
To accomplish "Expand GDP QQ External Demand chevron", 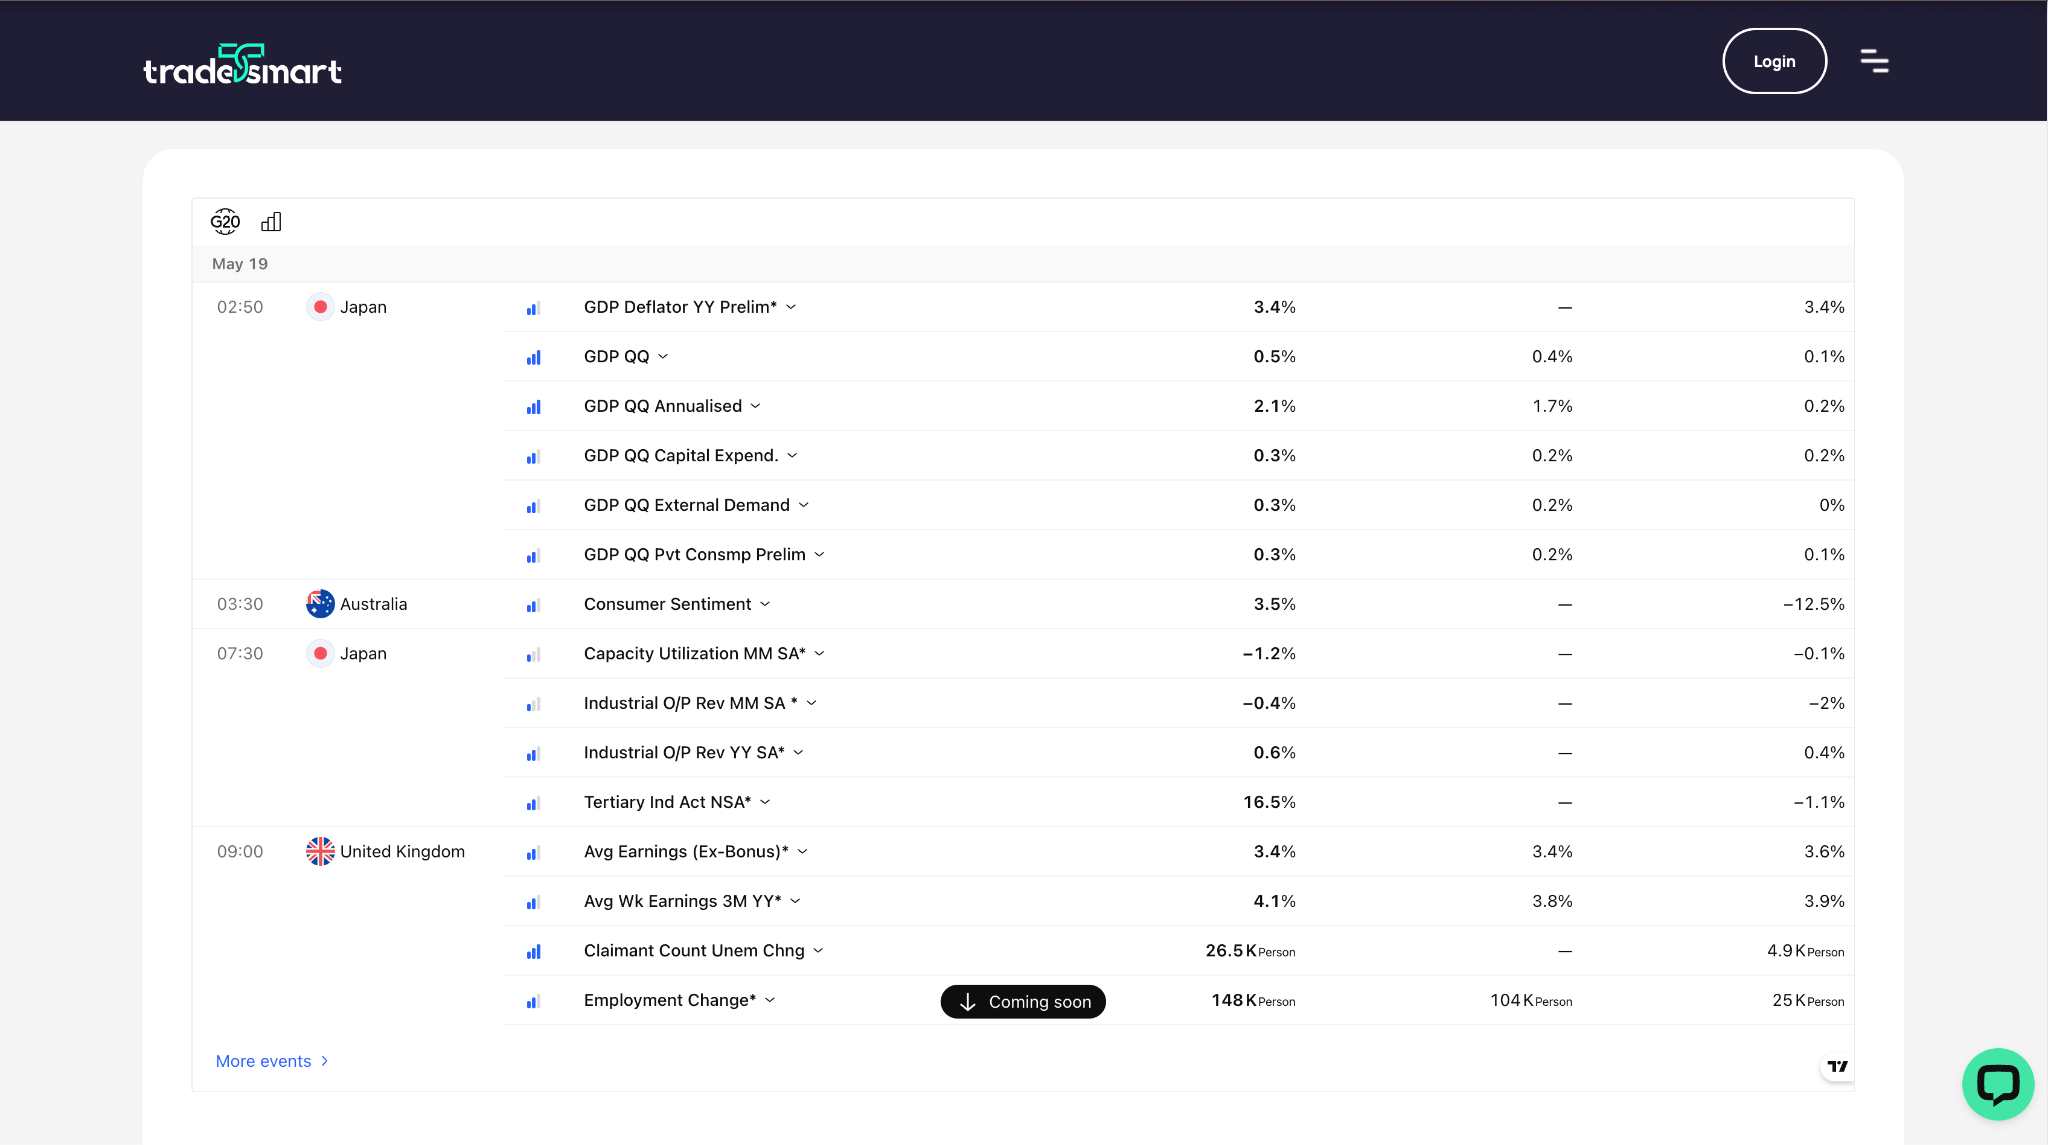I will [804, 505].
